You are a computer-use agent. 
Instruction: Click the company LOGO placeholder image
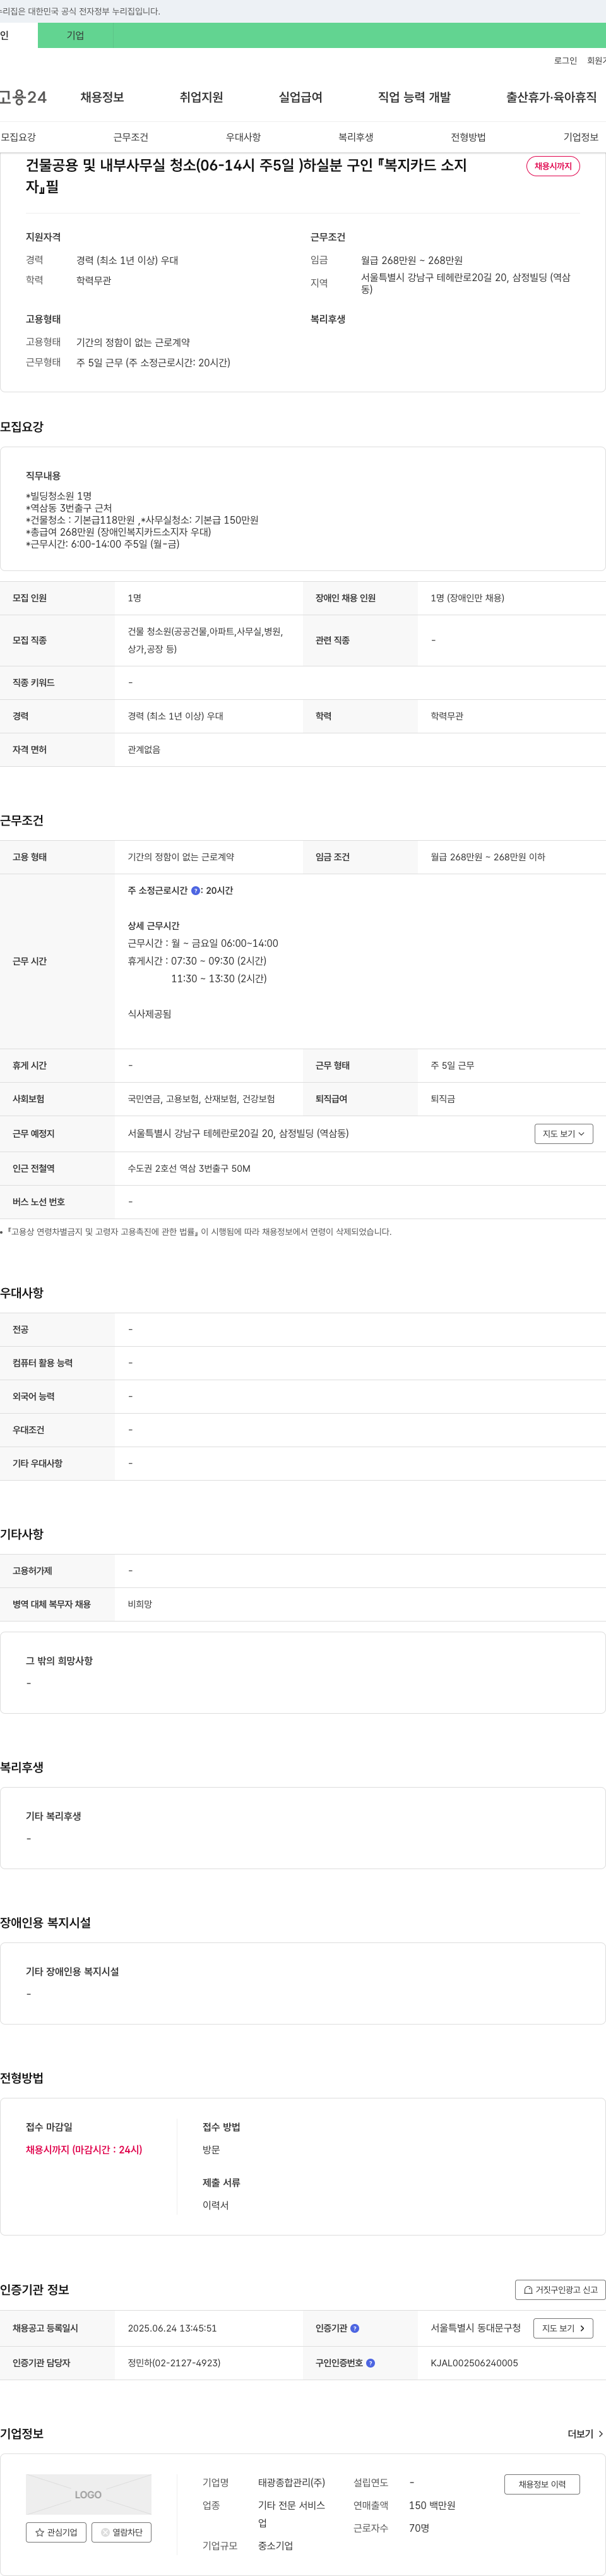88,2494
